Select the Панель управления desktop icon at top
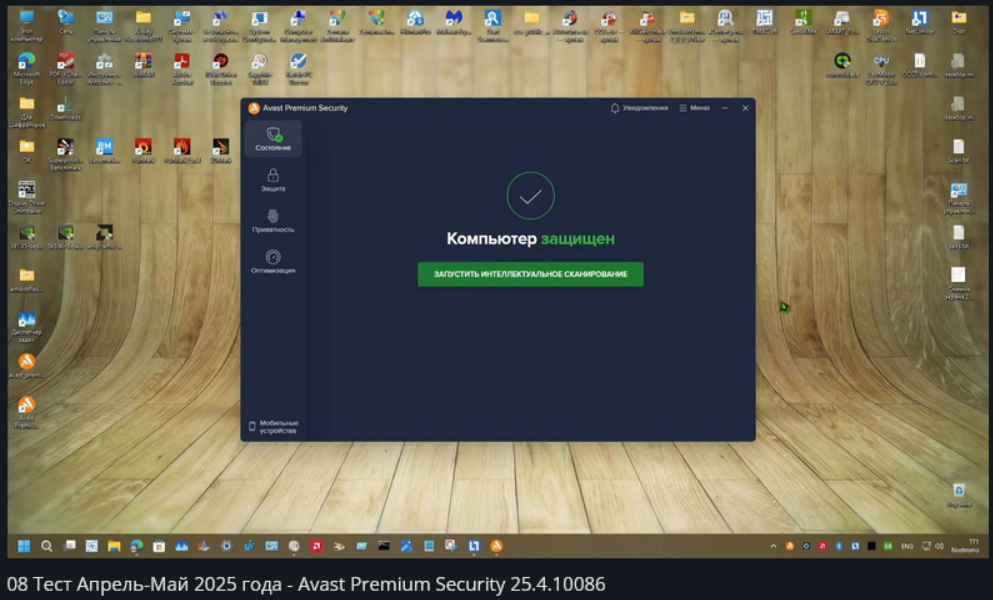 (x=104, y=26)
